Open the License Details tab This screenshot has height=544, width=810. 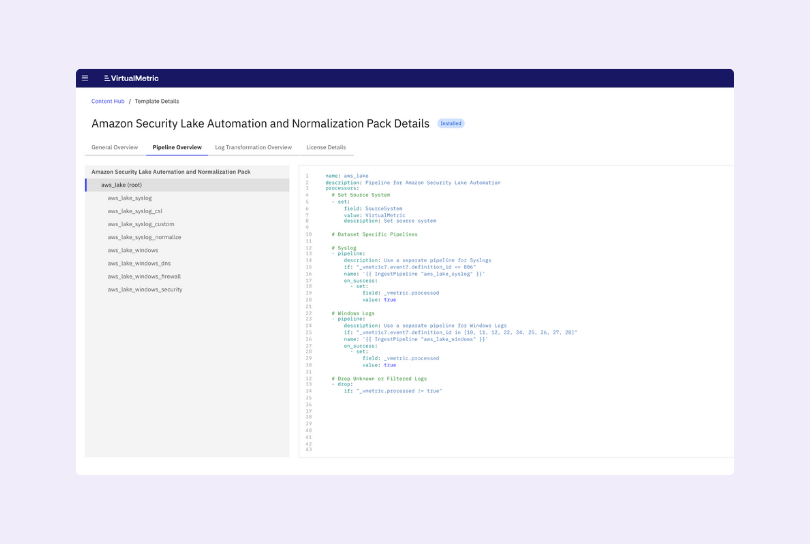326,147
